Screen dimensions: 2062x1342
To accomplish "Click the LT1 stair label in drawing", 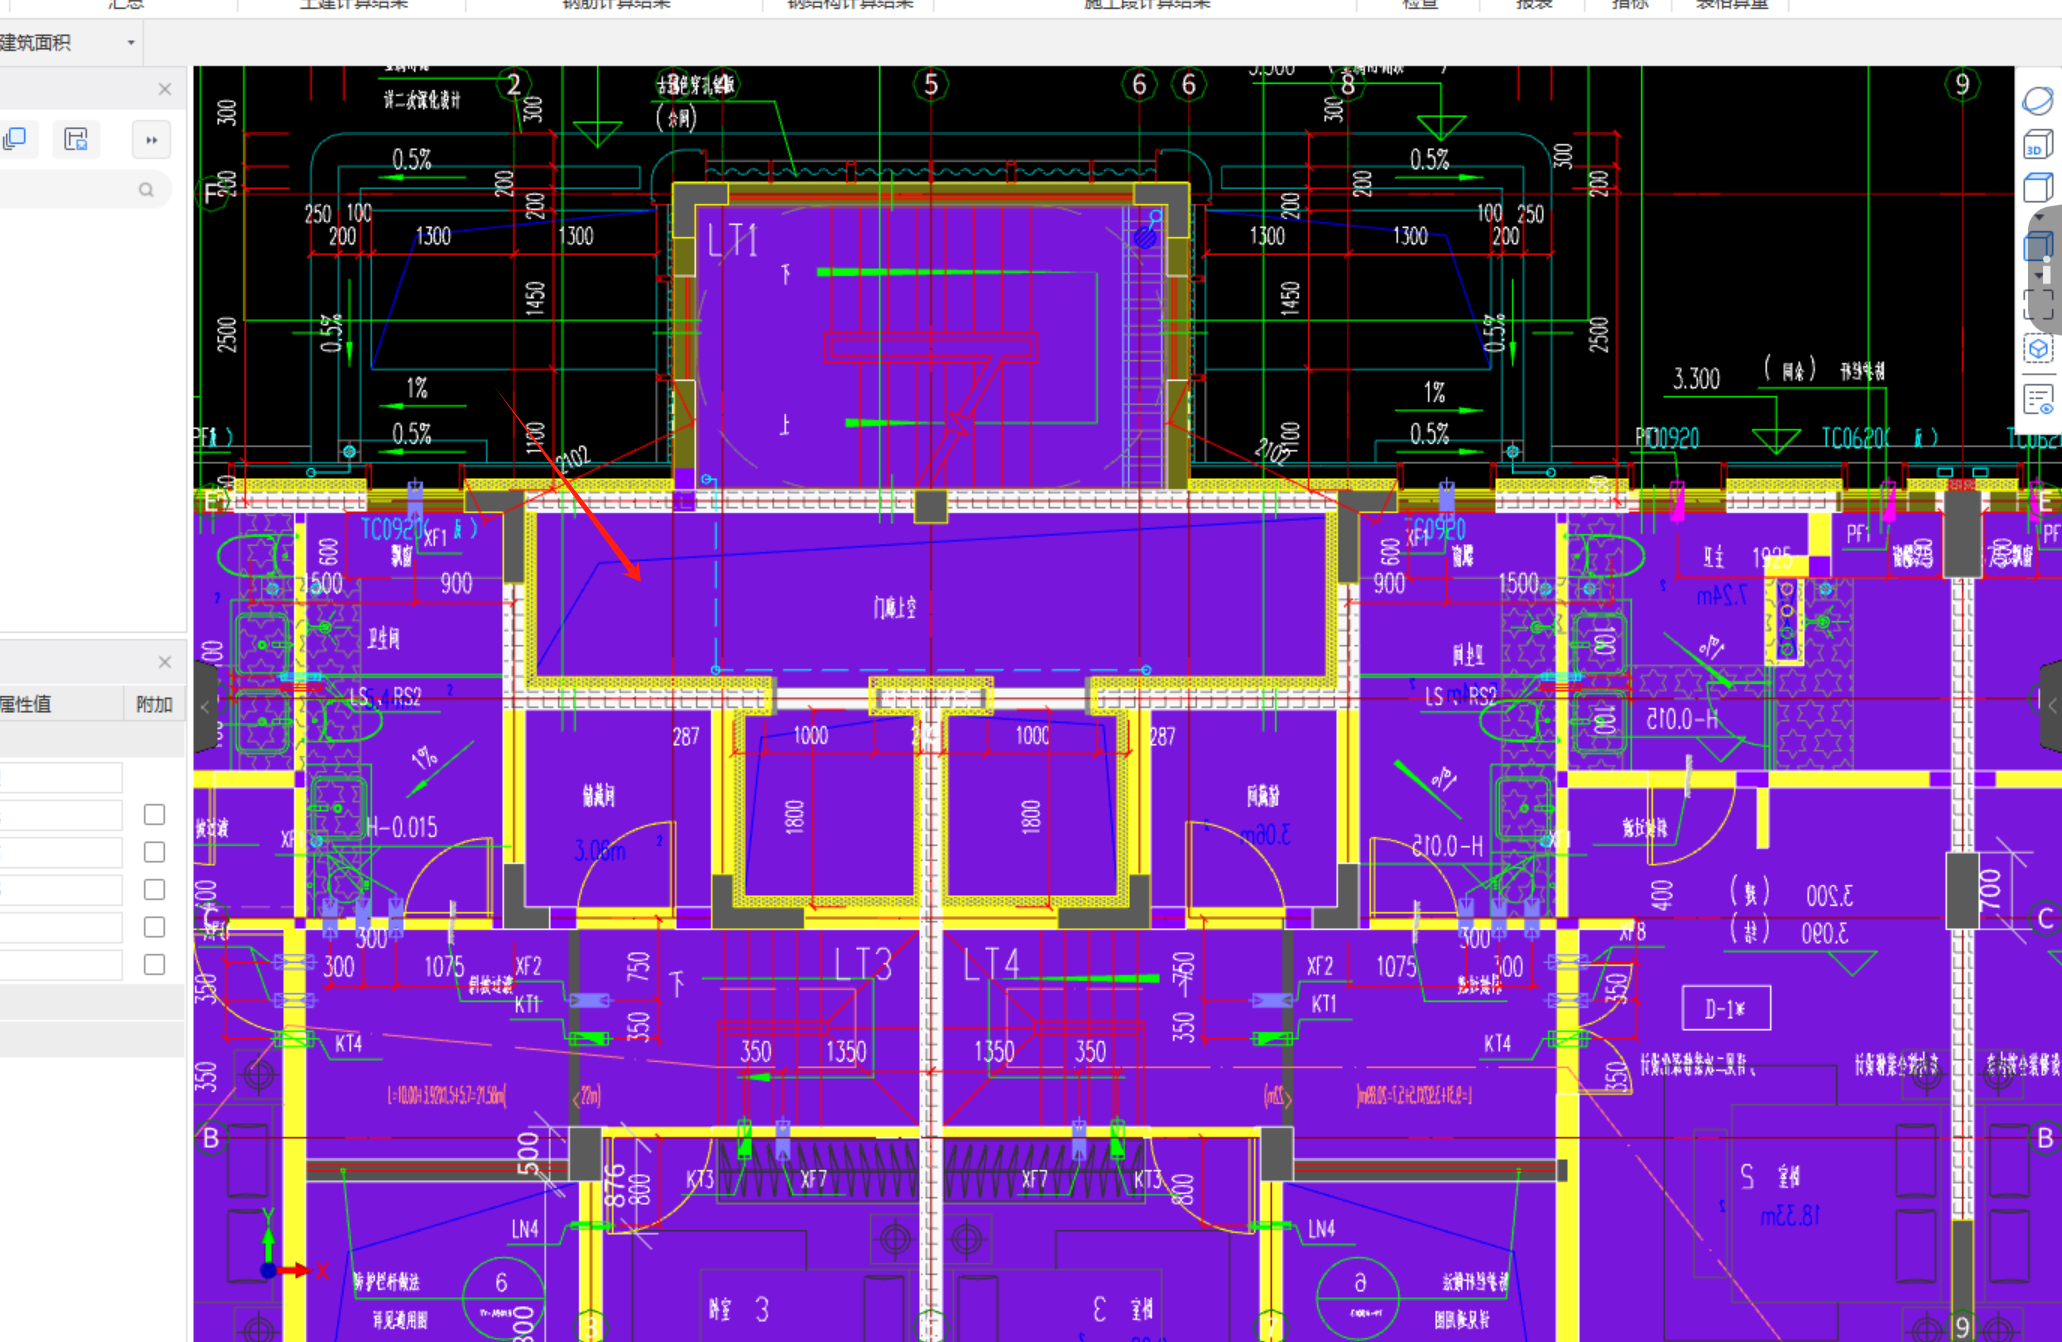I will point(732,240).
